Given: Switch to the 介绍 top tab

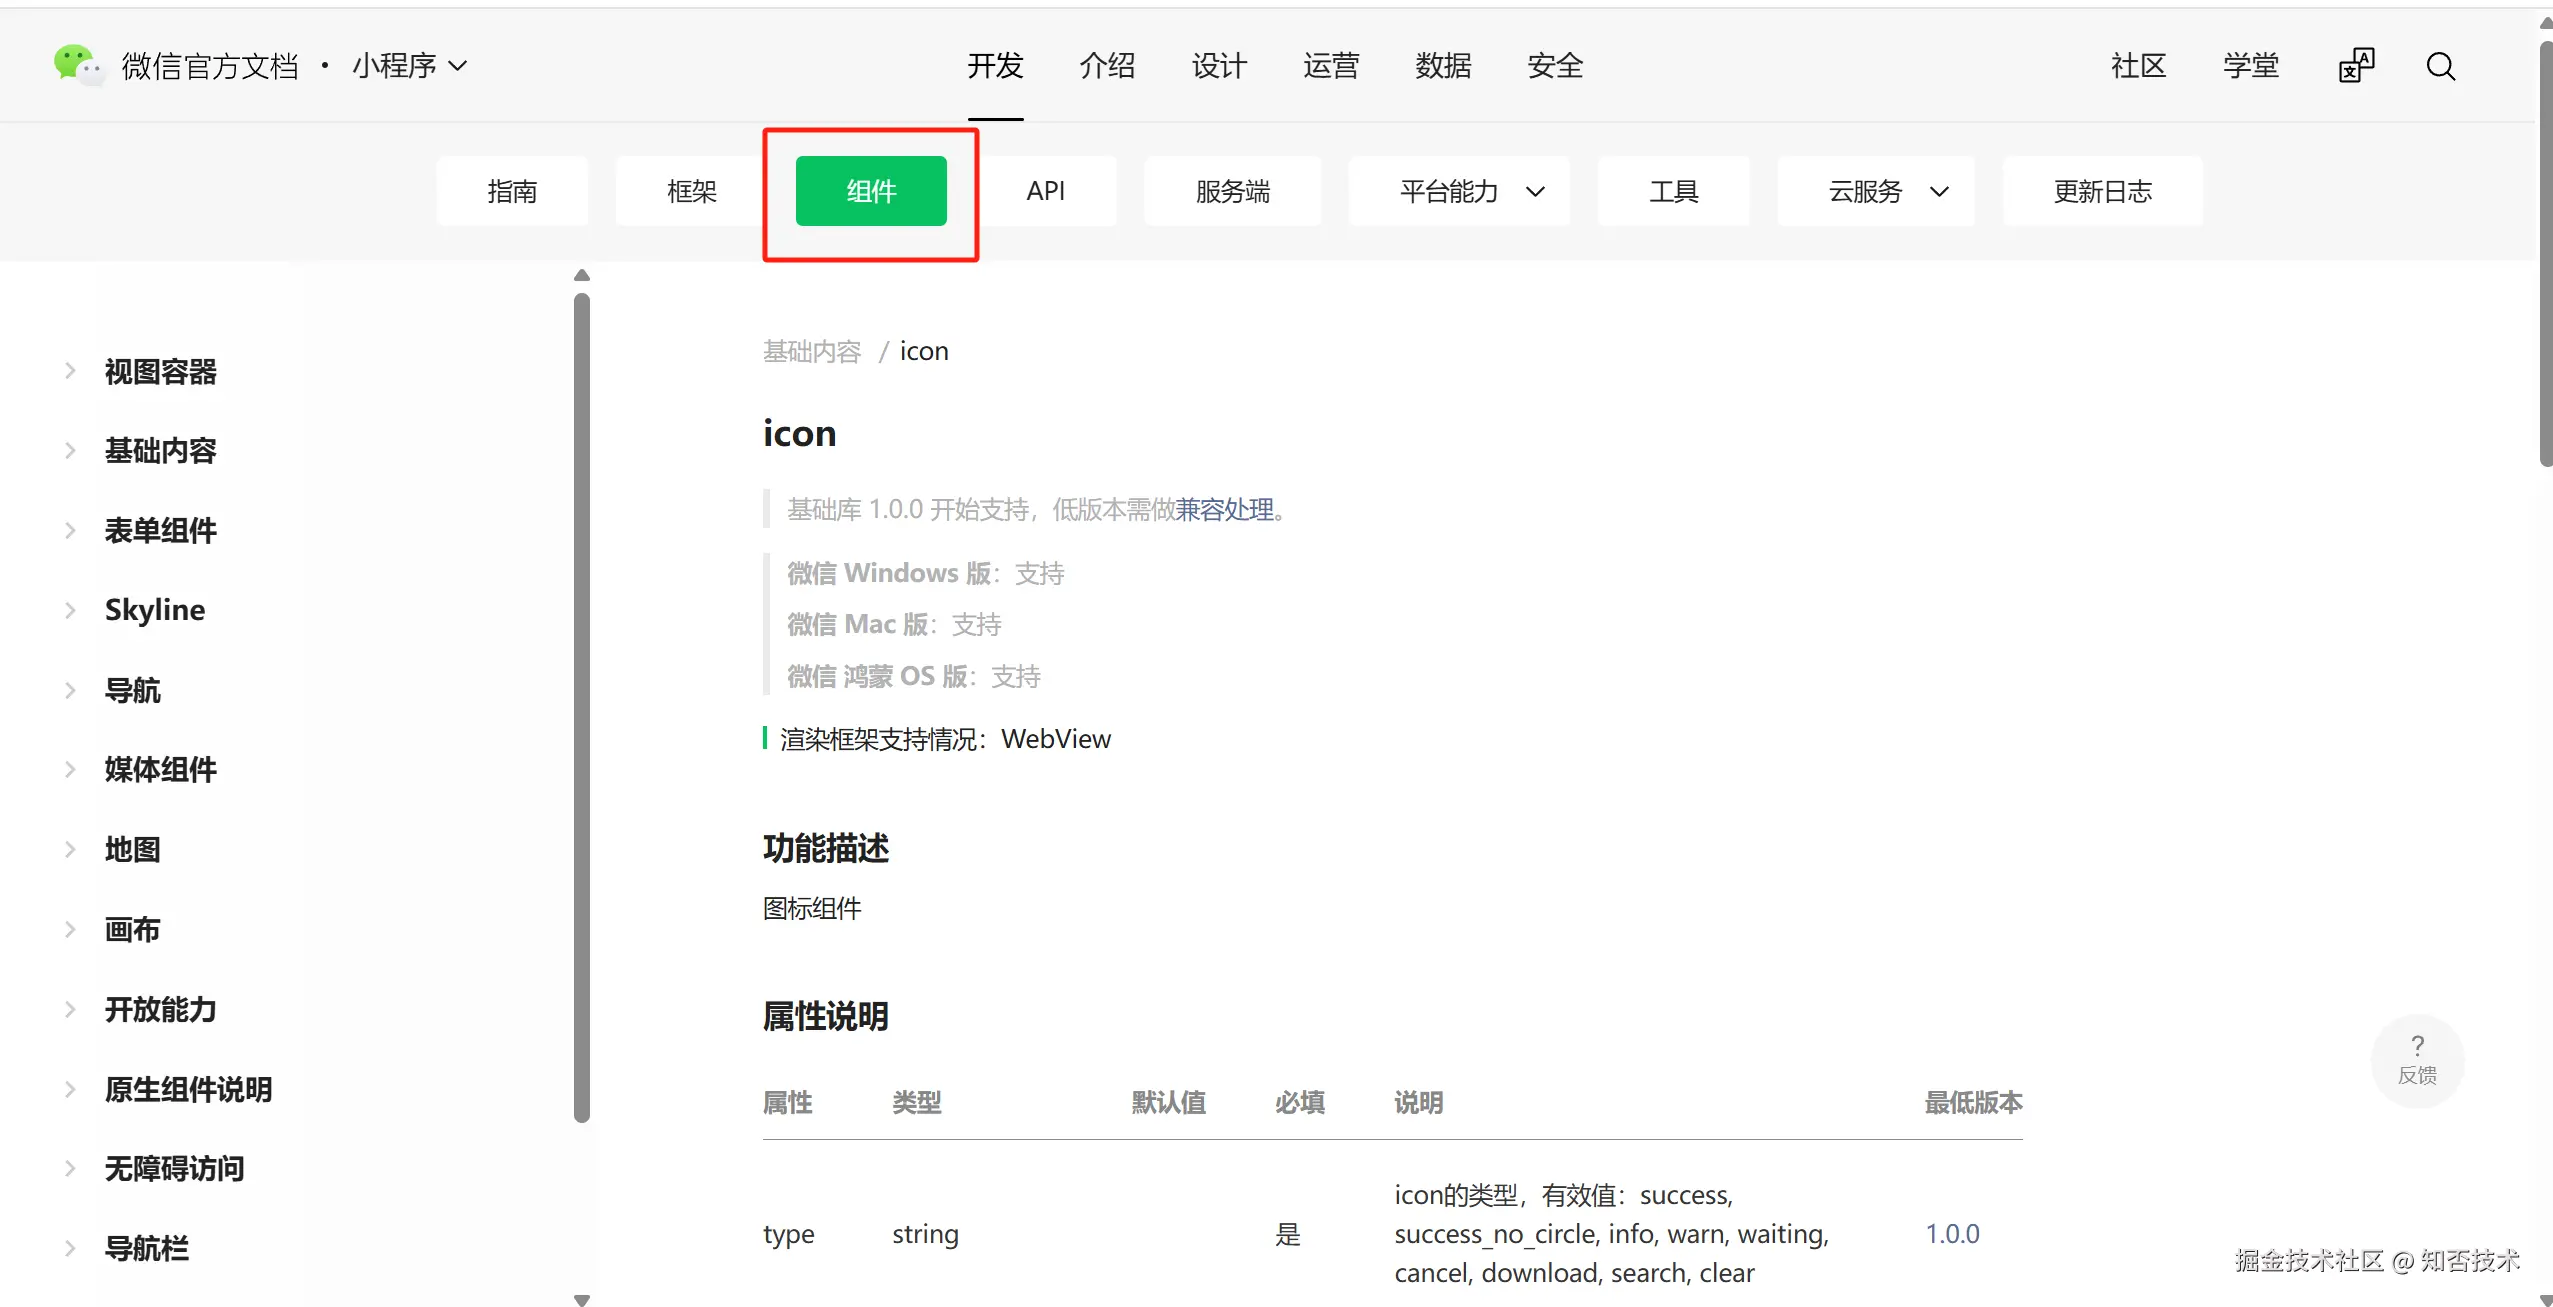Looking at the screenshot, I should [1106, 66].
